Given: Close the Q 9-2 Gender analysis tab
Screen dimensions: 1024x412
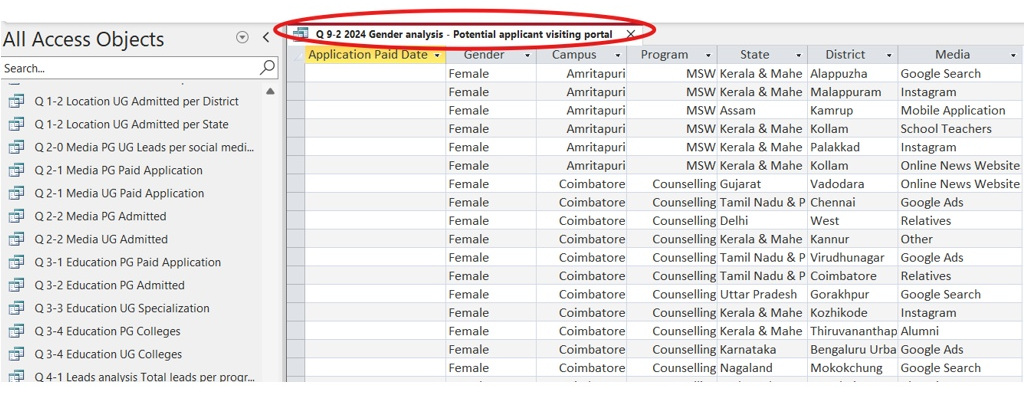Looking at the screenshot, I should click(x=630, y=34).
